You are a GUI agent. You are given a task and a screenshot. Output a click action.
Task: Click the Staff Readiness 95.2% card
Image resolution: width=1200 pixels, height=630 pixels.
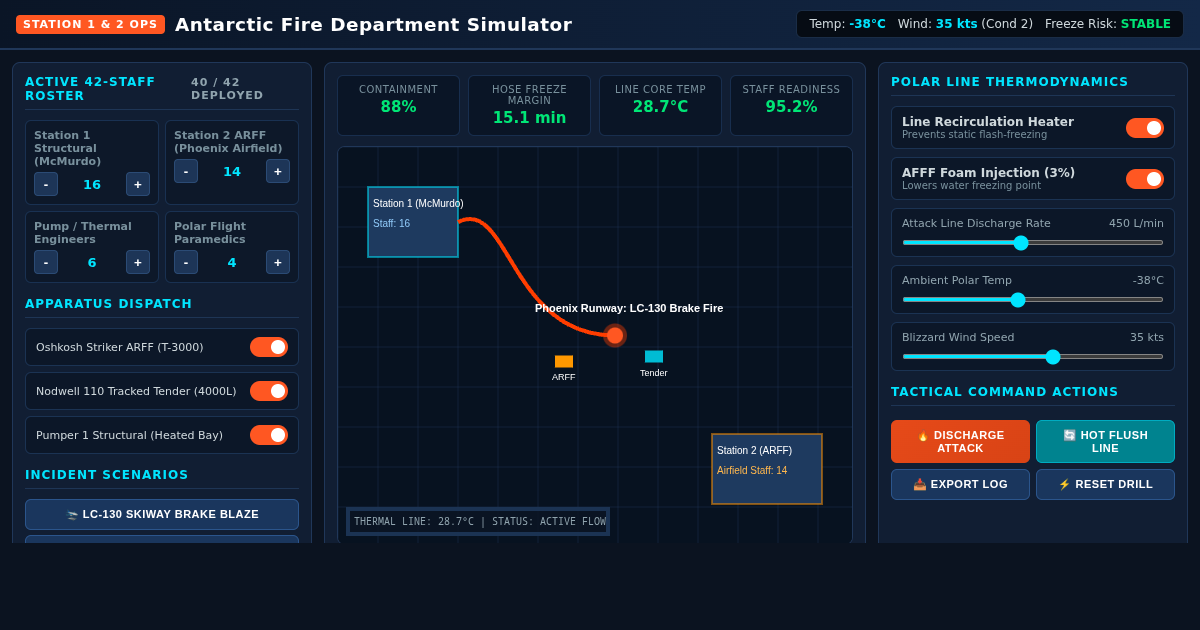(791, 106)
